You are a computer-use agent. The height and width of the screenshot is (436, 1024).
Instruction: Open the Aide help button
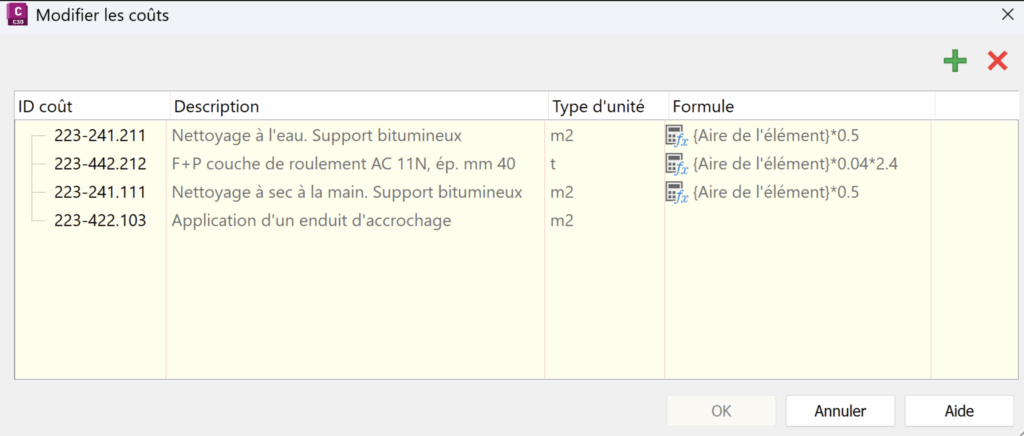959,410
